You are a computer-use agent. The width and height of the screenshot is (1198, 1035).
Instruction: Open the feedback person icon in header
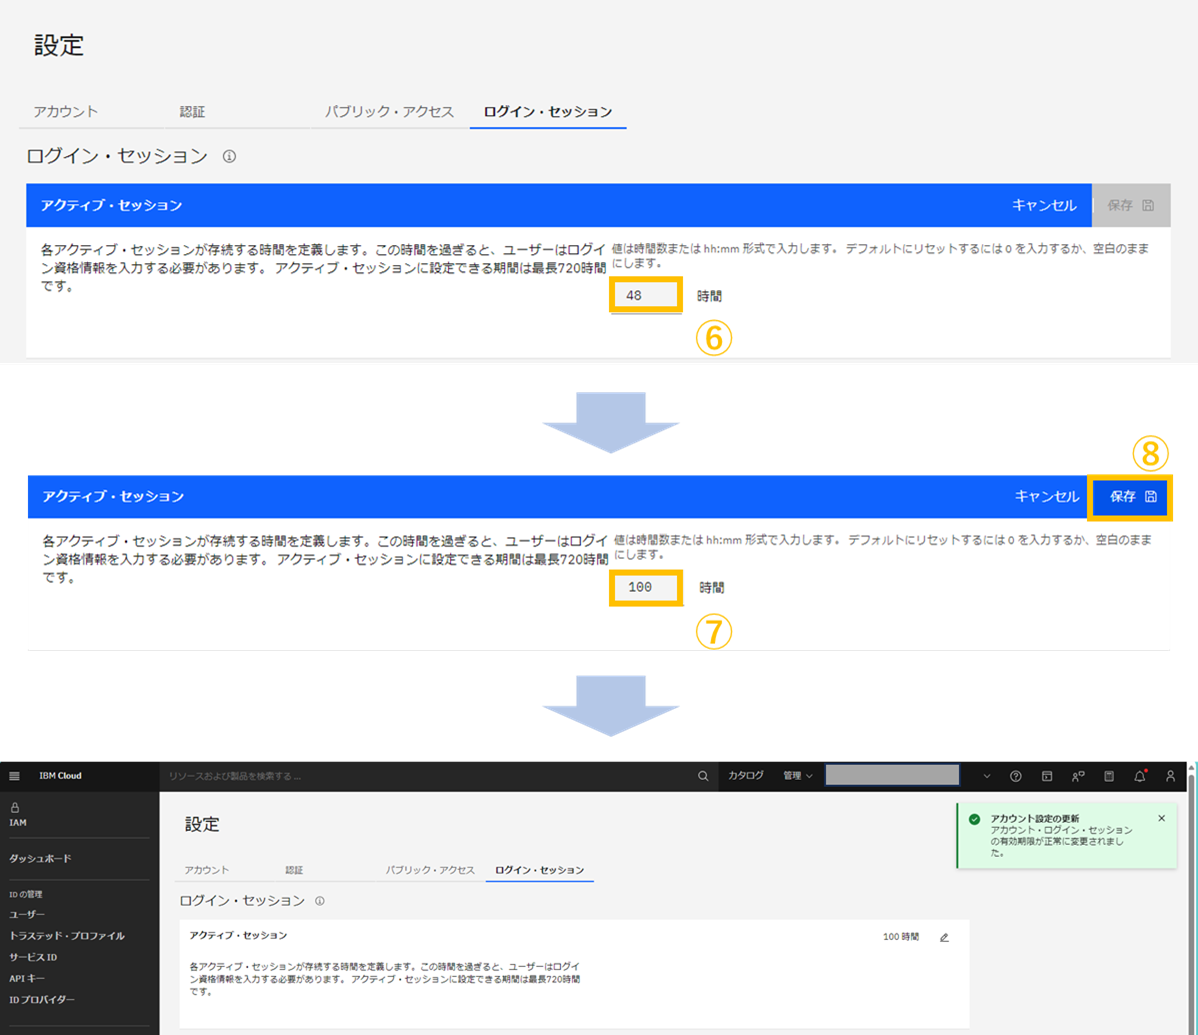1078,777
